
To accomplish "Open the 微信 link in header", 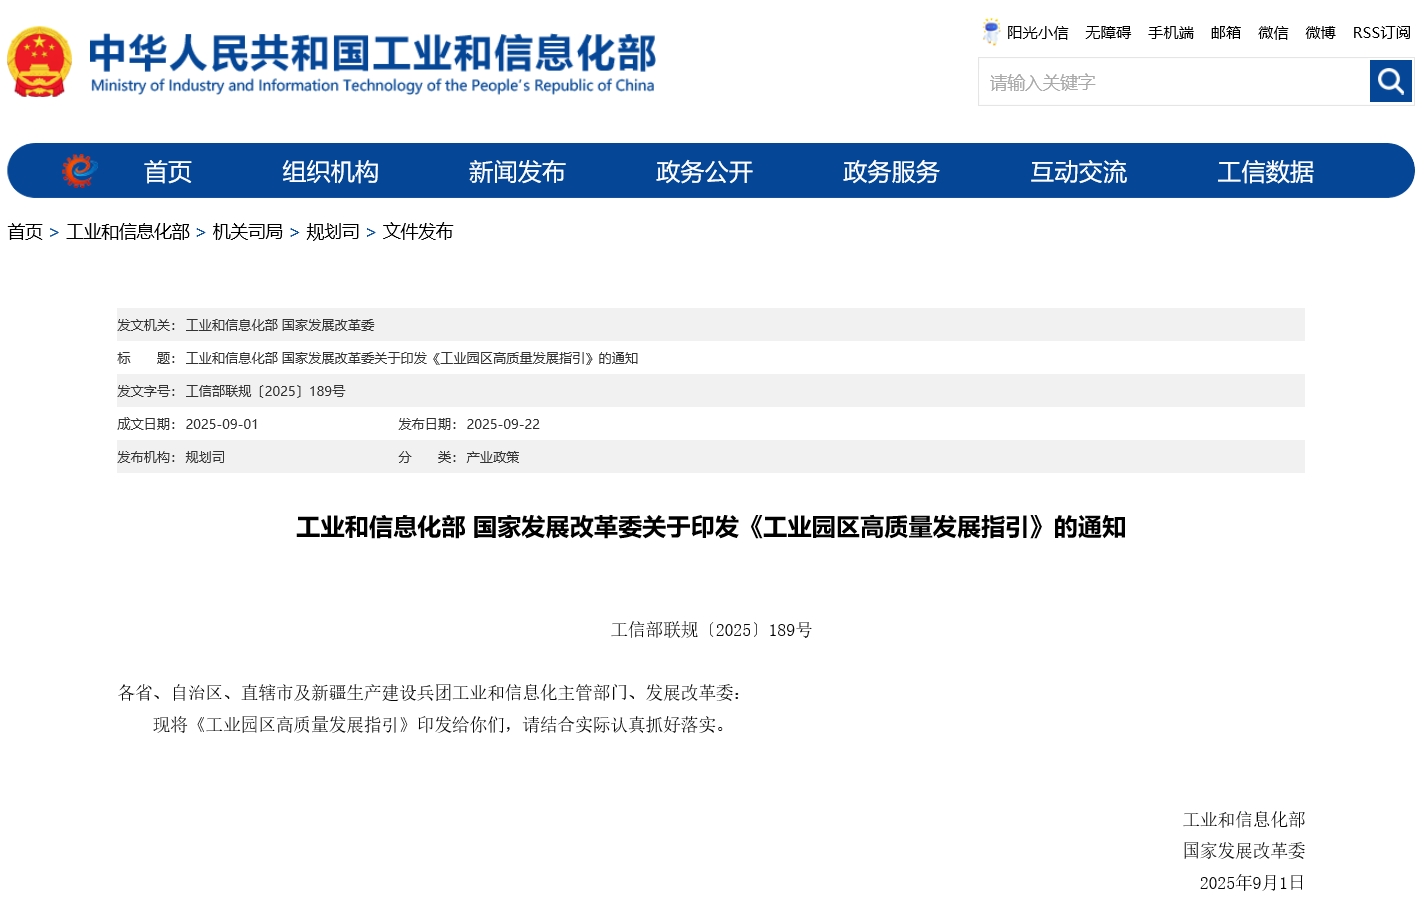I will pyautogui.click(x=1273, y=33).
